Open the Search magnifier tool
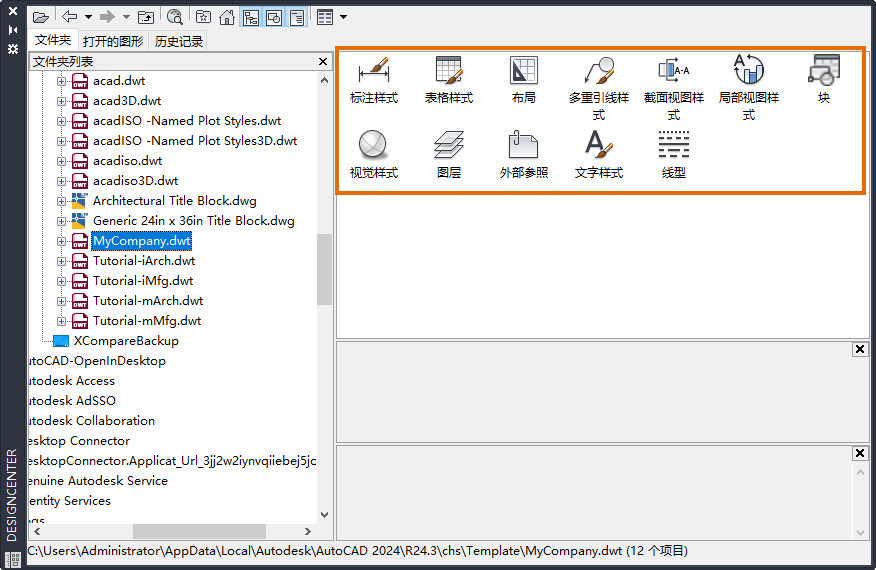876x570 pixels. click(175, 17)
